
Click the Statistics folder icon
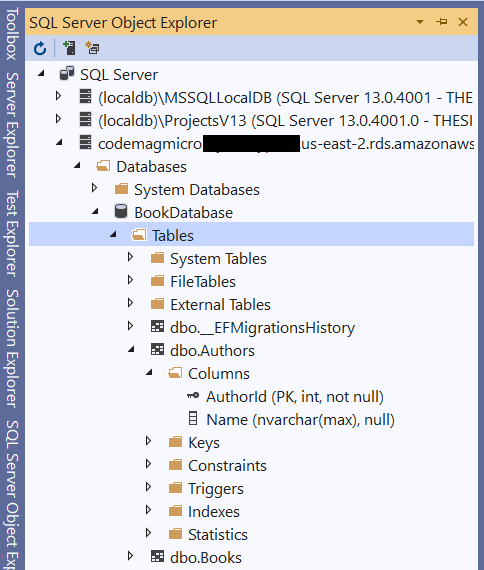(175, 534)
